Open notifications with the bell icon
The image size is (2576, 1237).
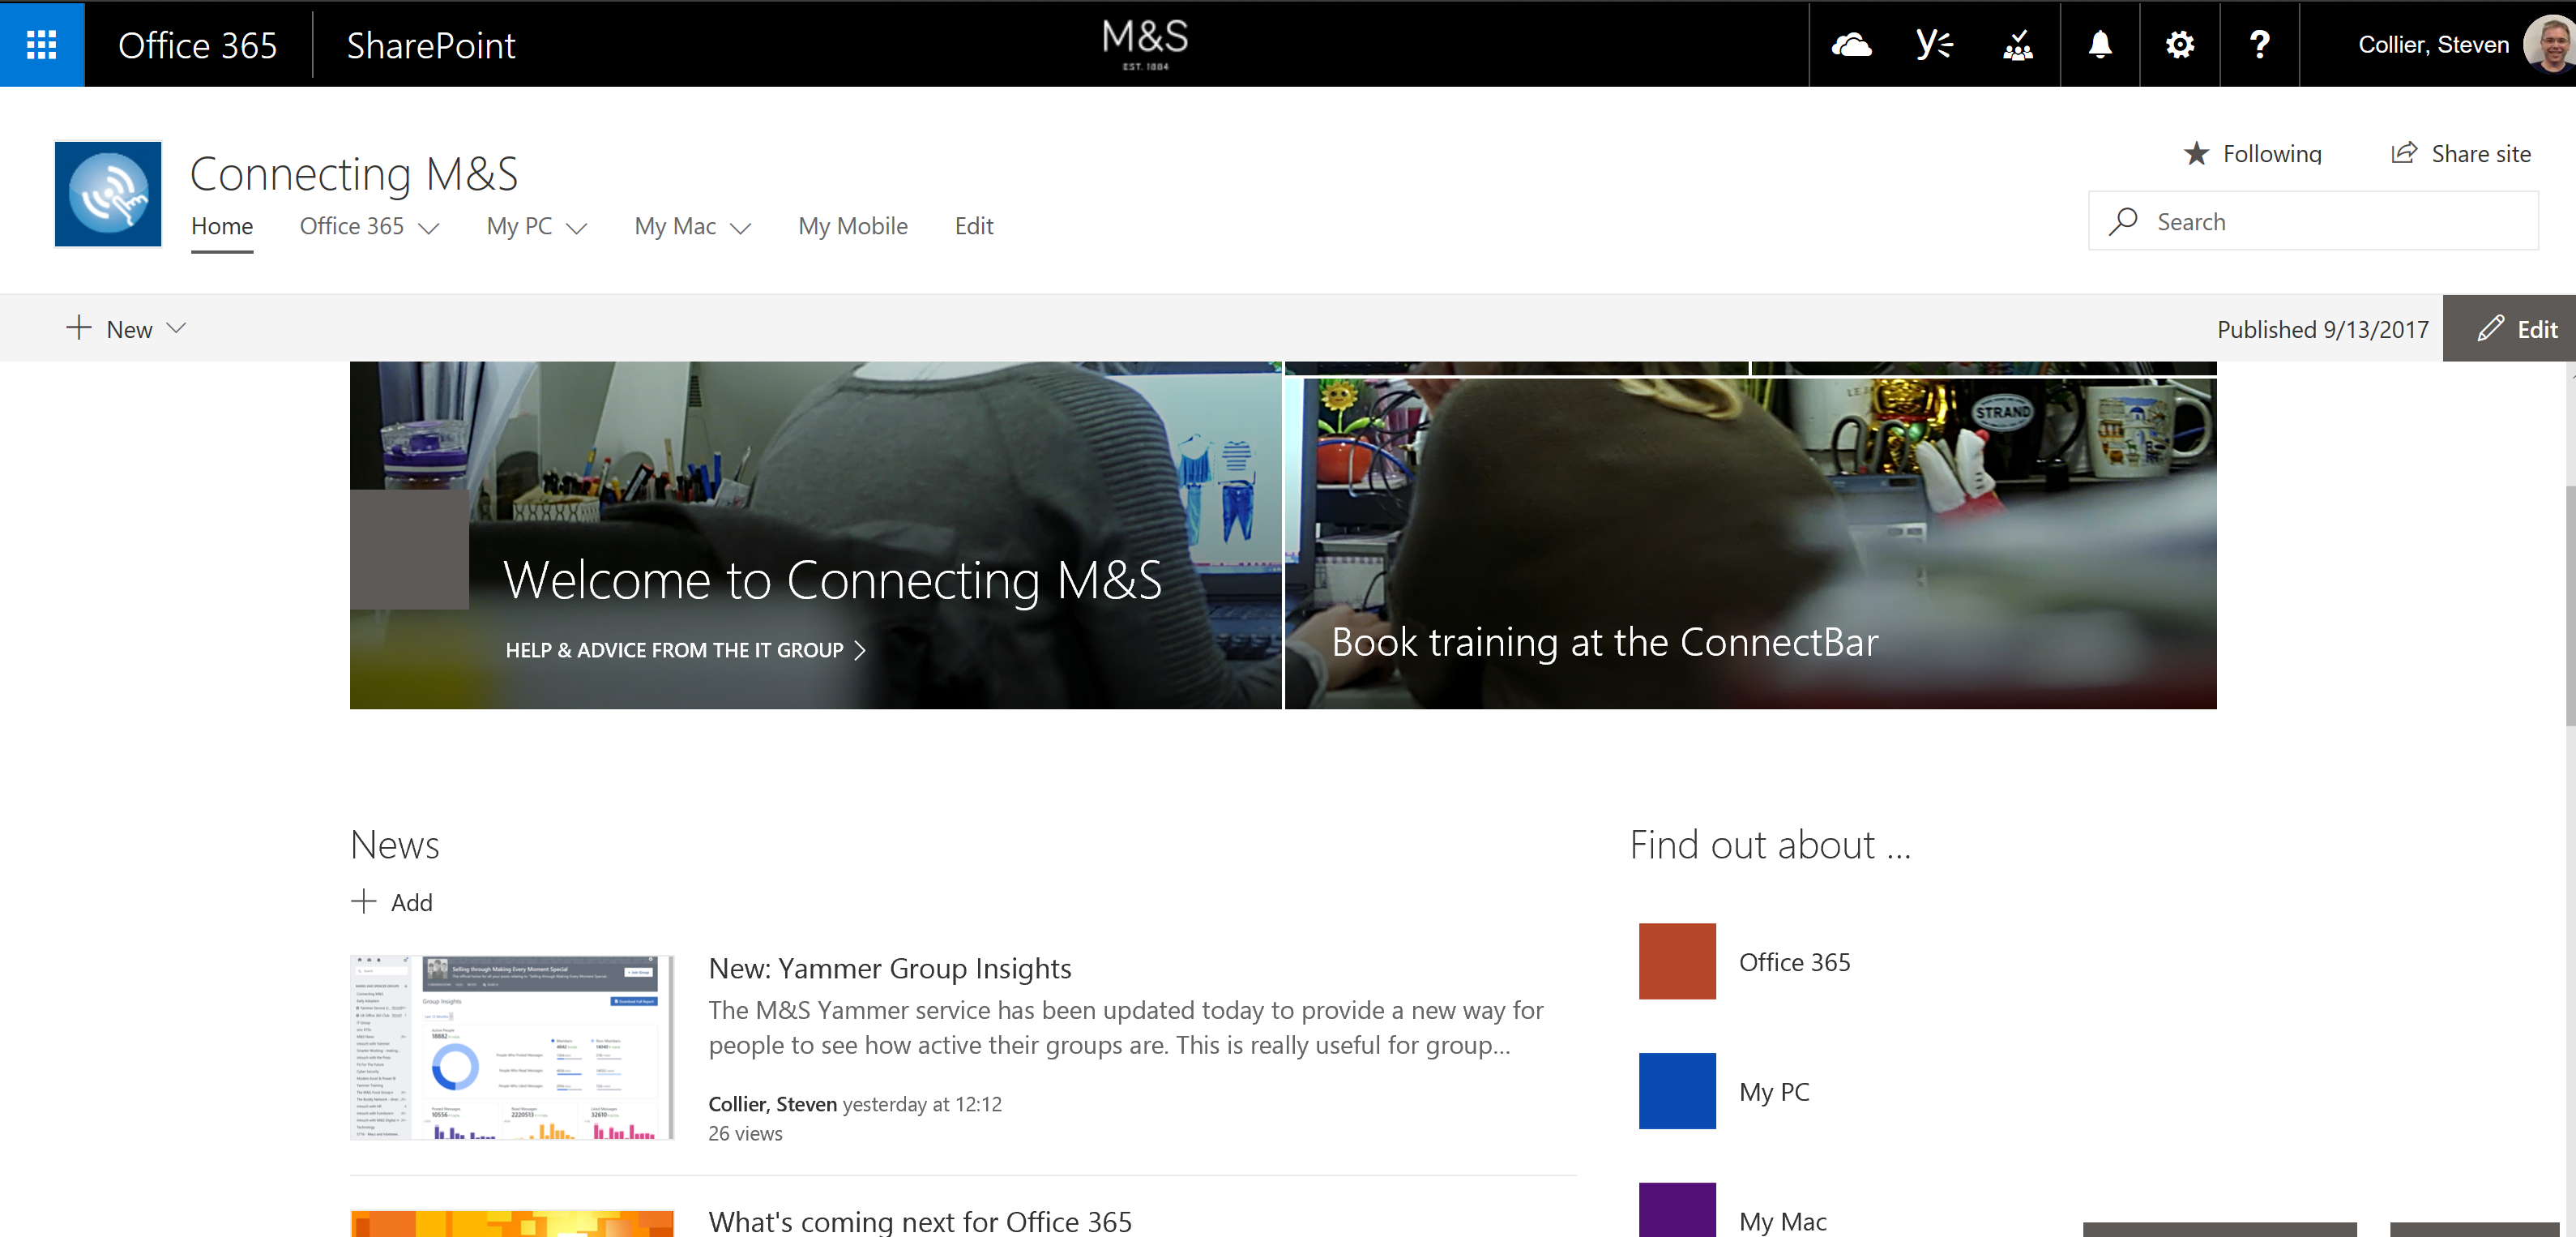point(2100,44)
